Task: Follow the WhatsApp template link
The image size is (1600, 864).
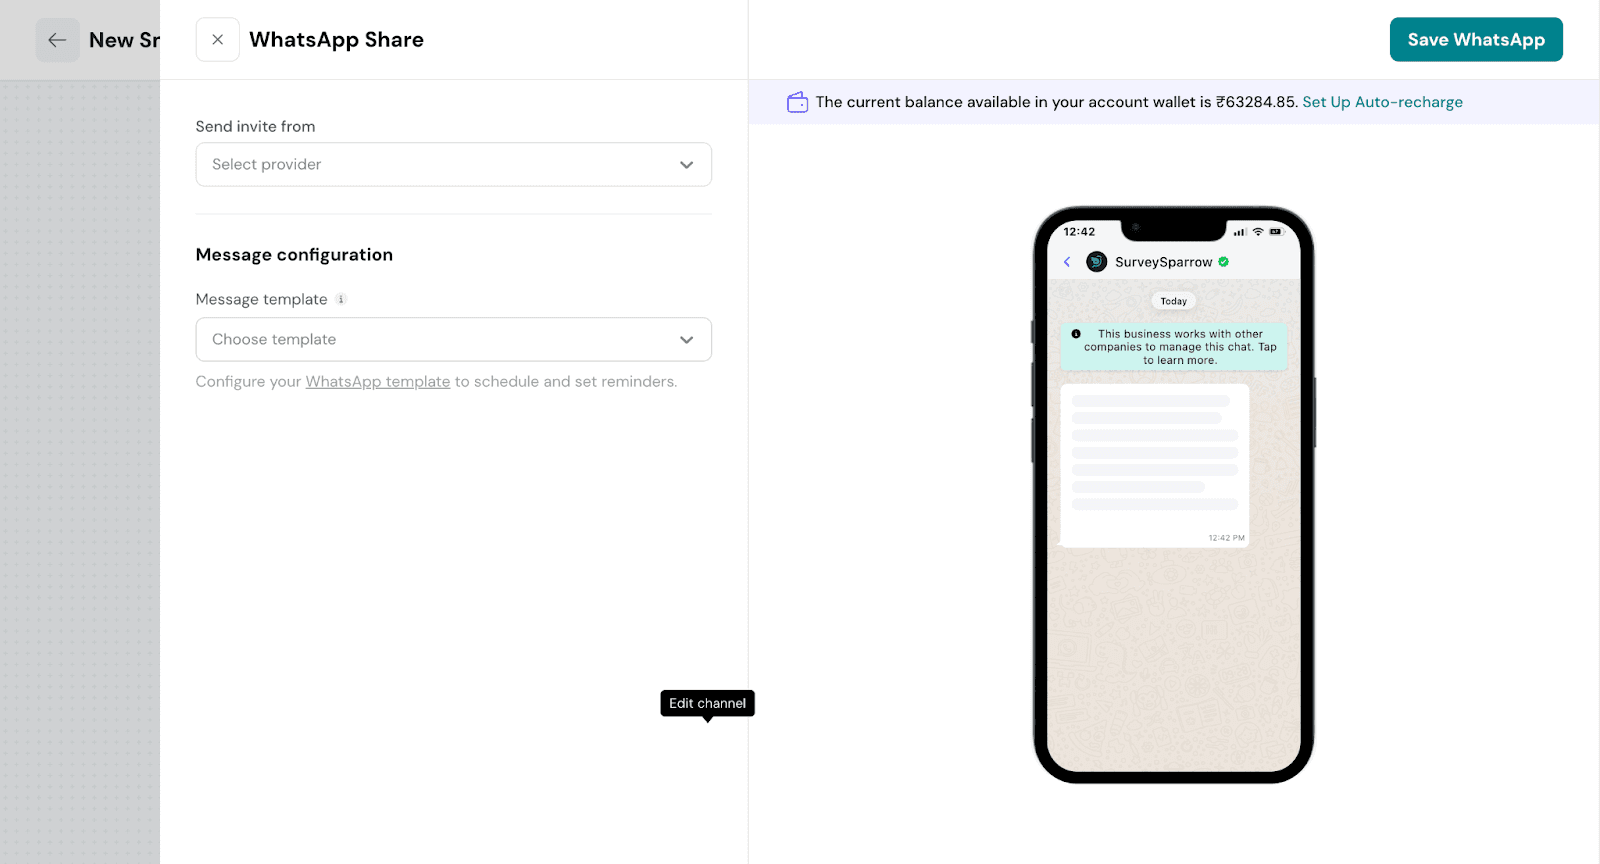Action: click(x=377, y=382)
